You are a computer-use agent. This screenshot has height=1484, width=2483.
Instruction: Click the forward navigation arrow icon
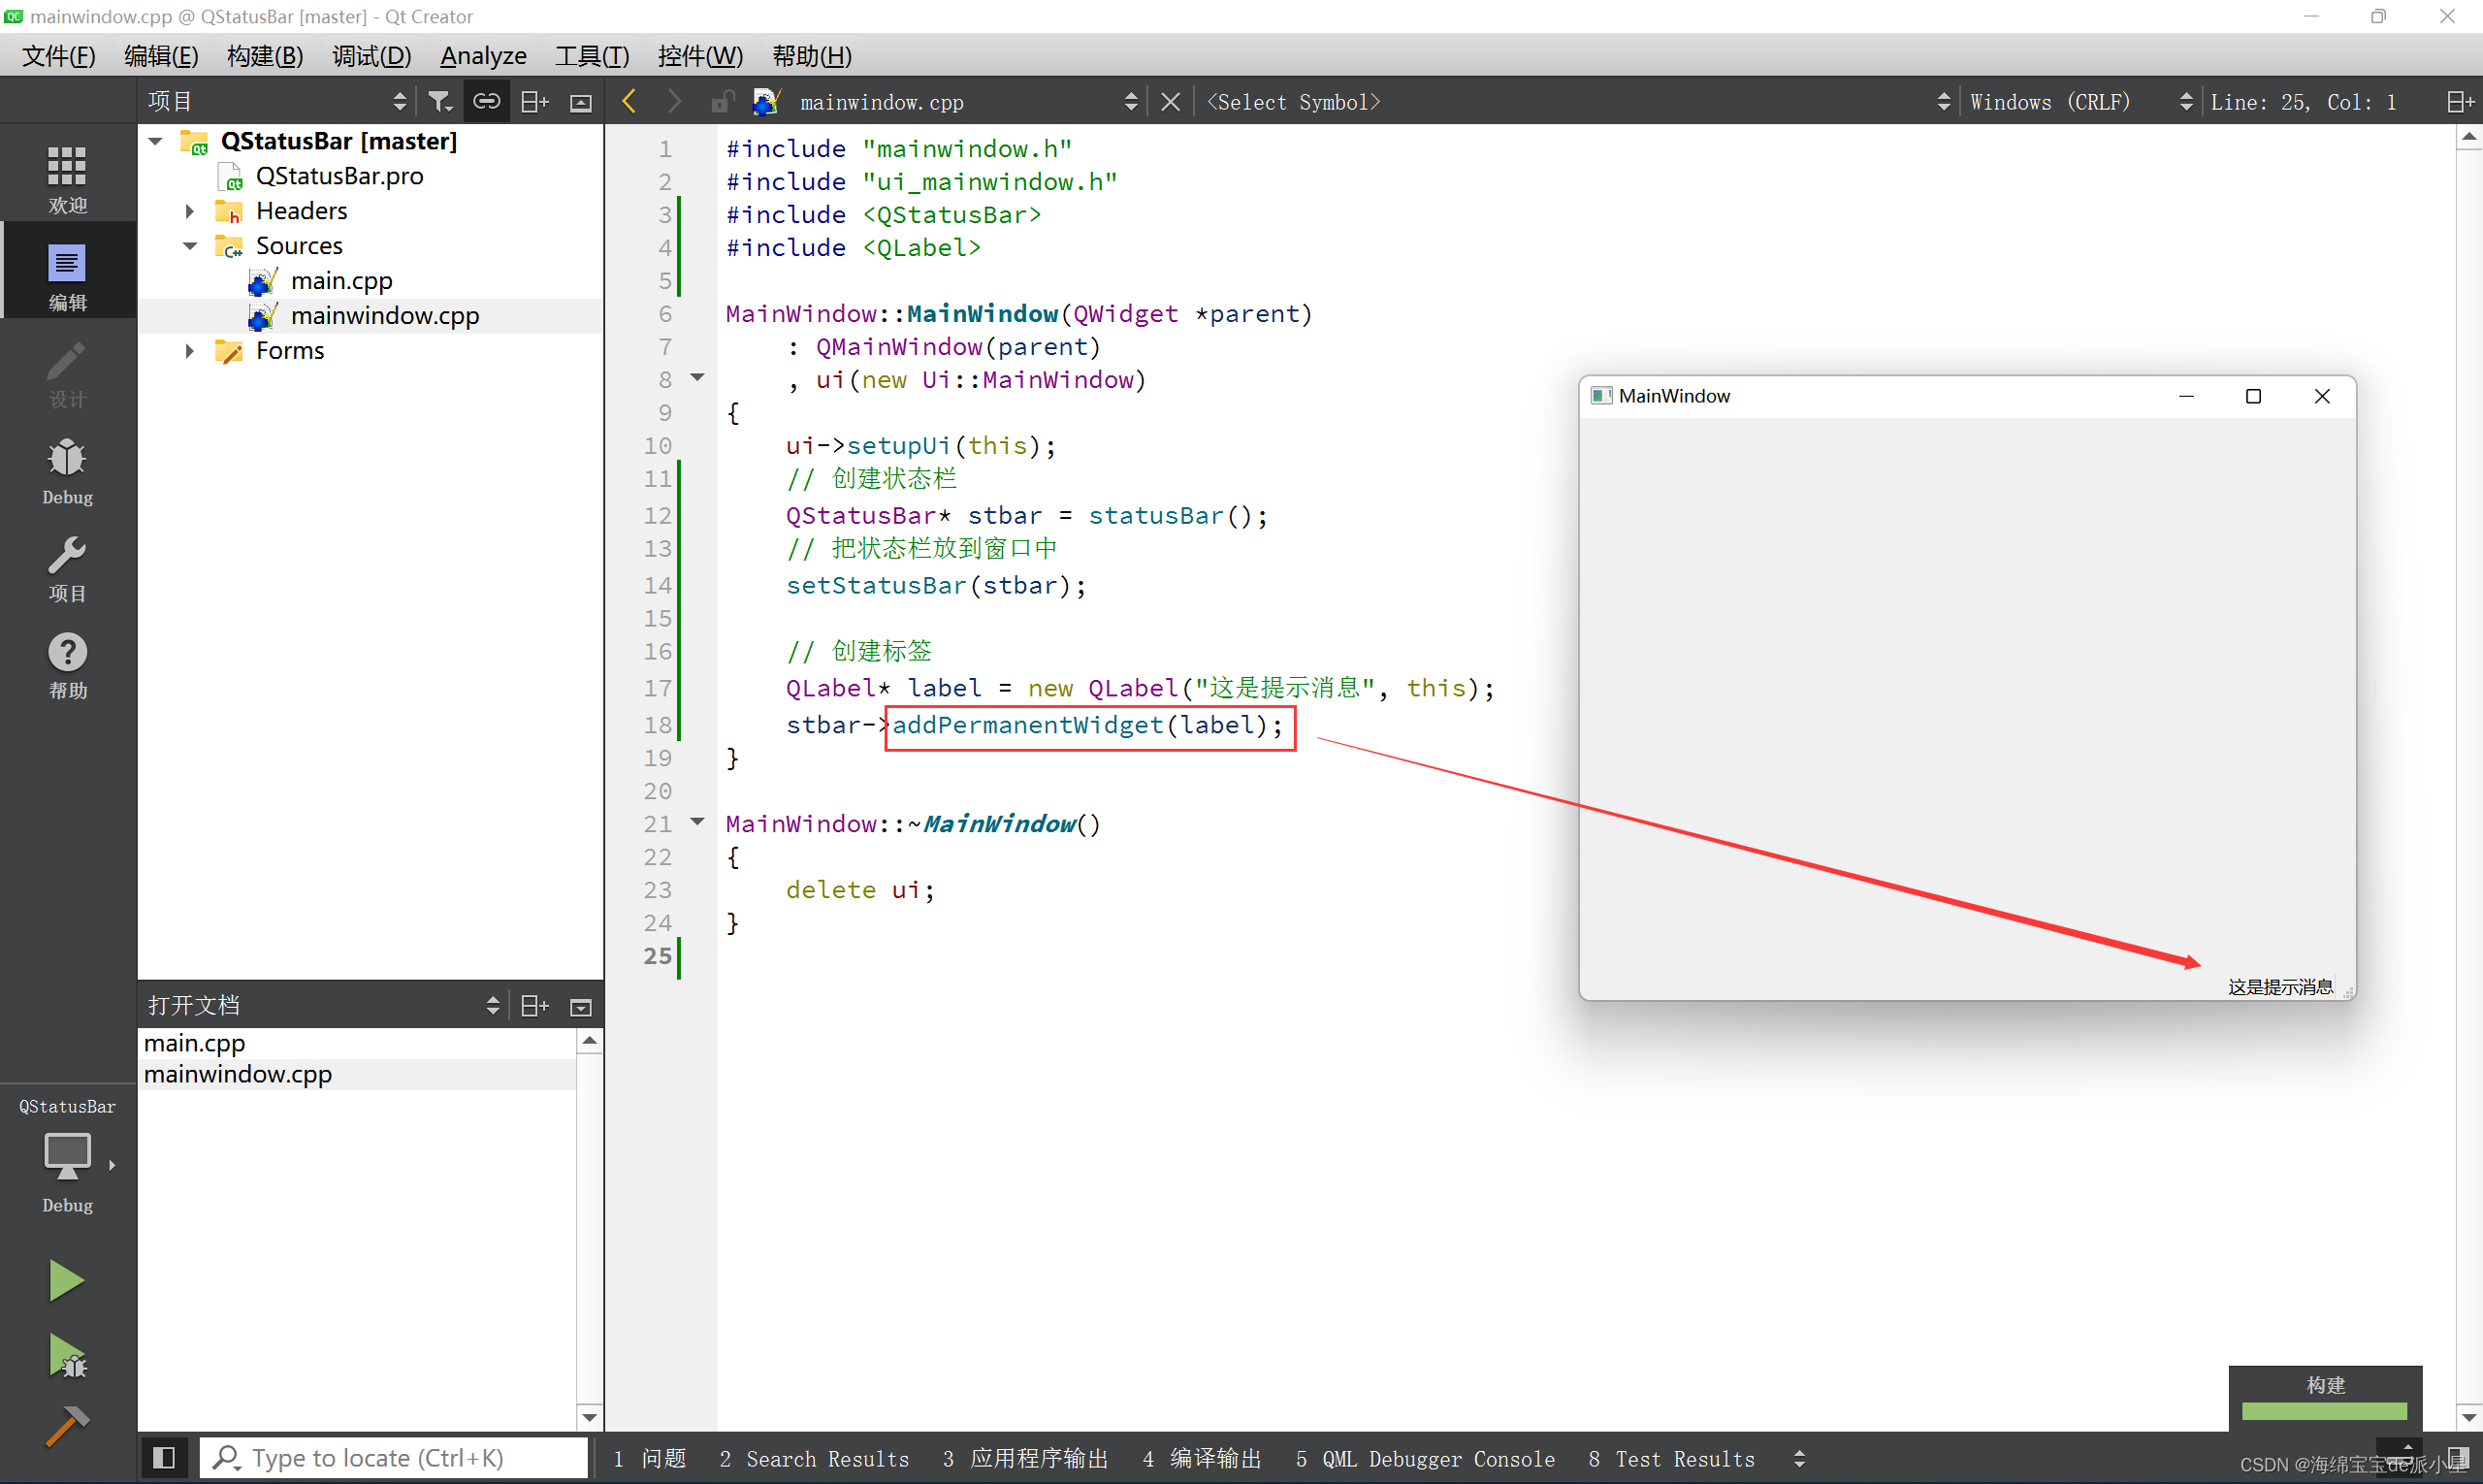tap(671, 101)
